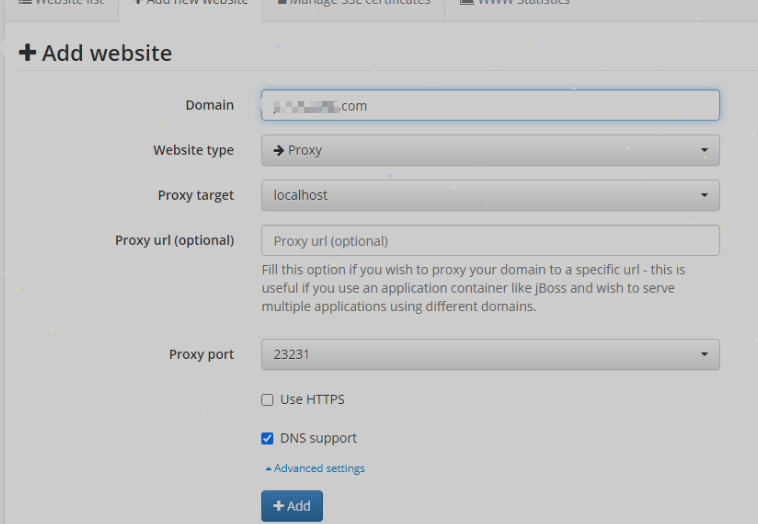Open the Website type dropdown
758x524 pixels.
[x=490, y=151]
